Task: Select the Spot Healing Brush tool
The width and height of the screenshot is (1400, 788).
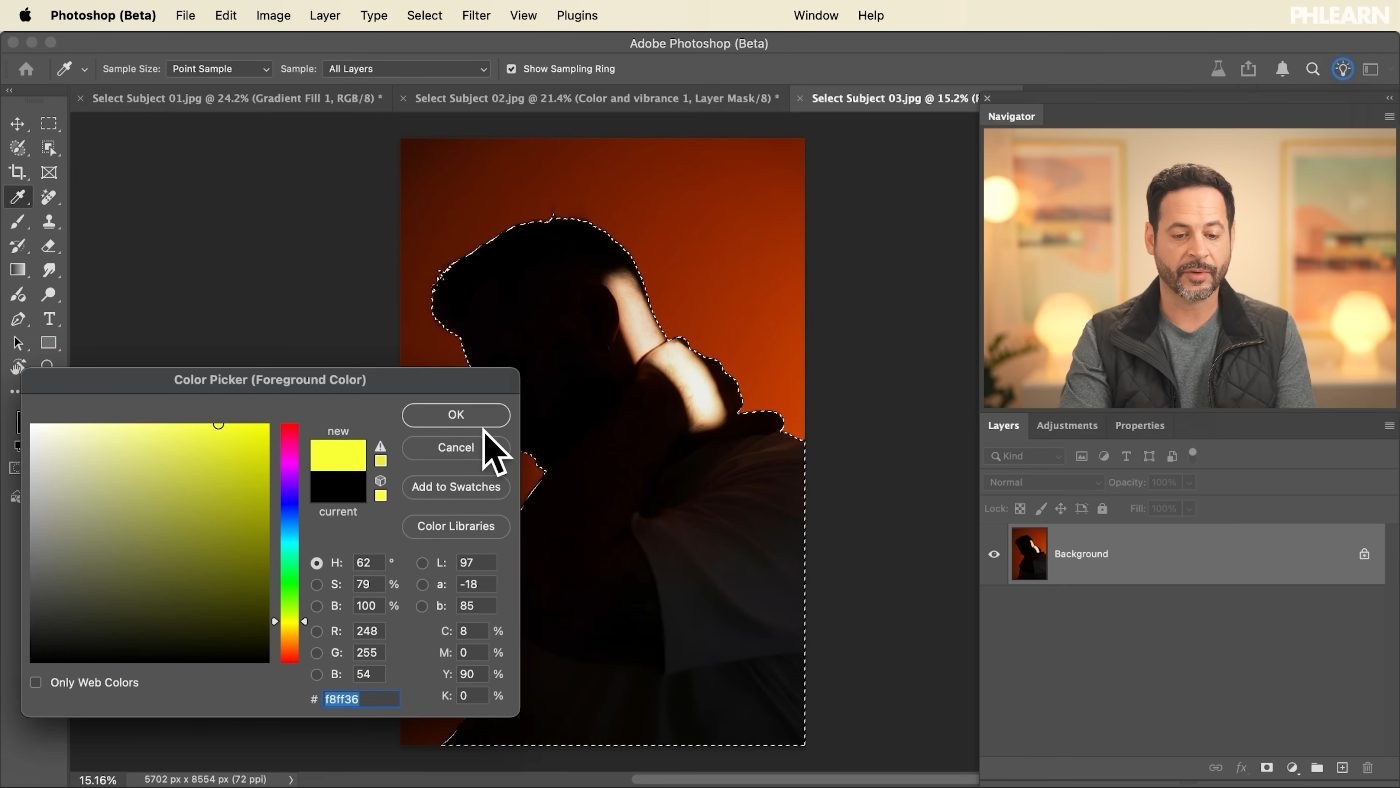Action: (49, 197)
